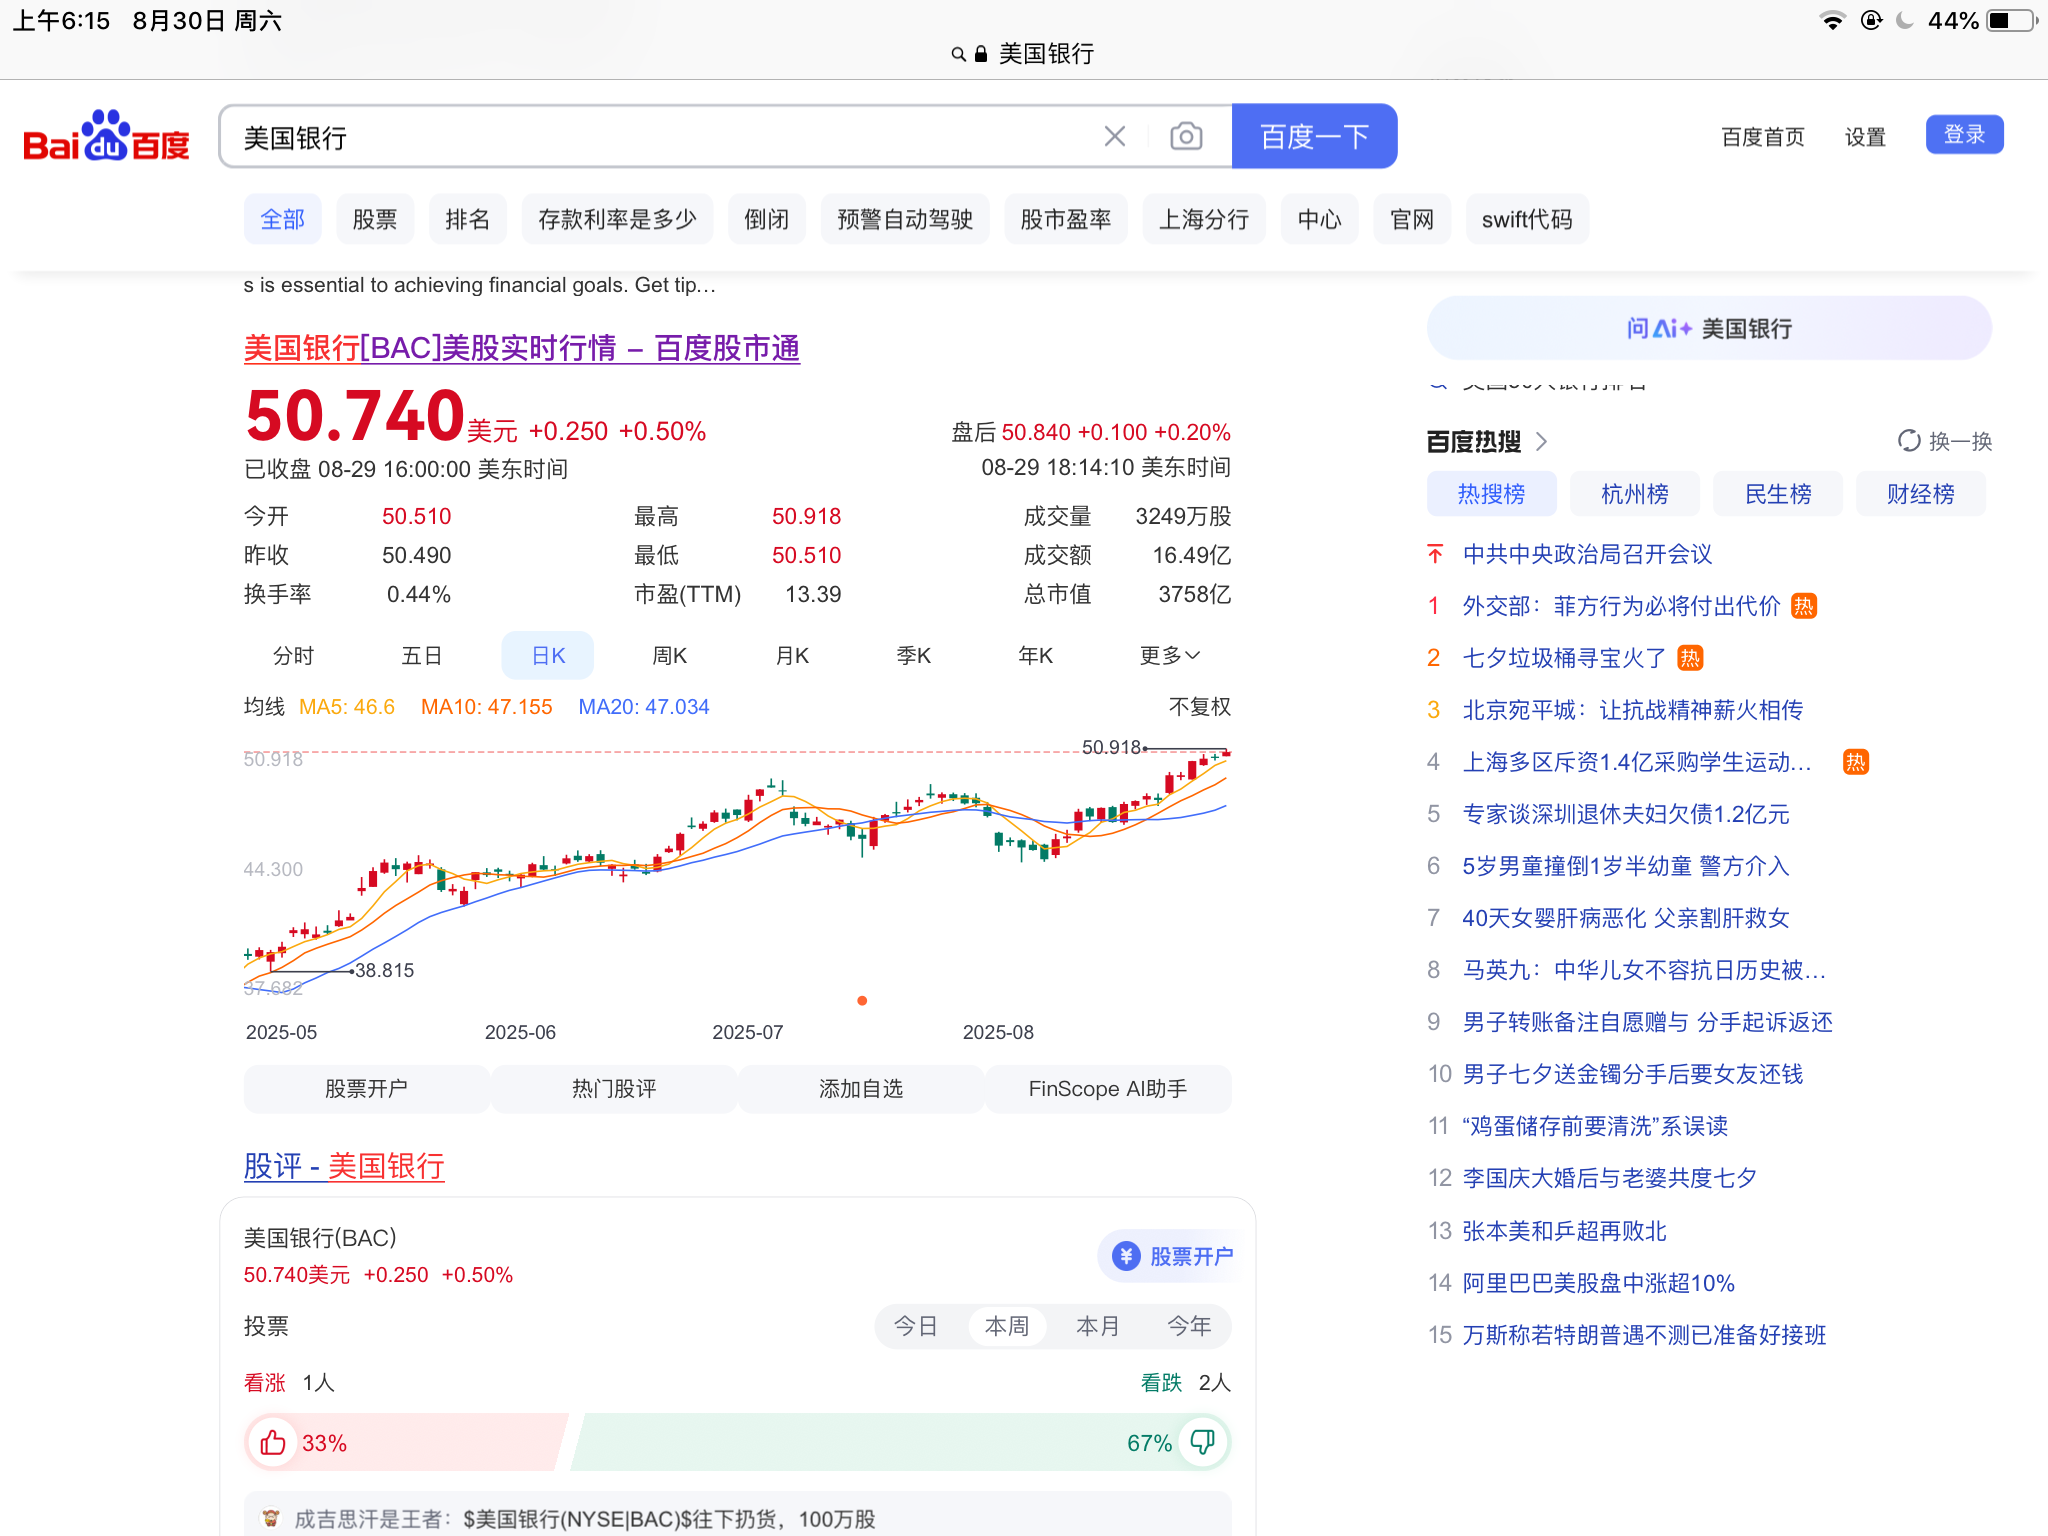Switch chart to 日K view

(x=548, y=656)
